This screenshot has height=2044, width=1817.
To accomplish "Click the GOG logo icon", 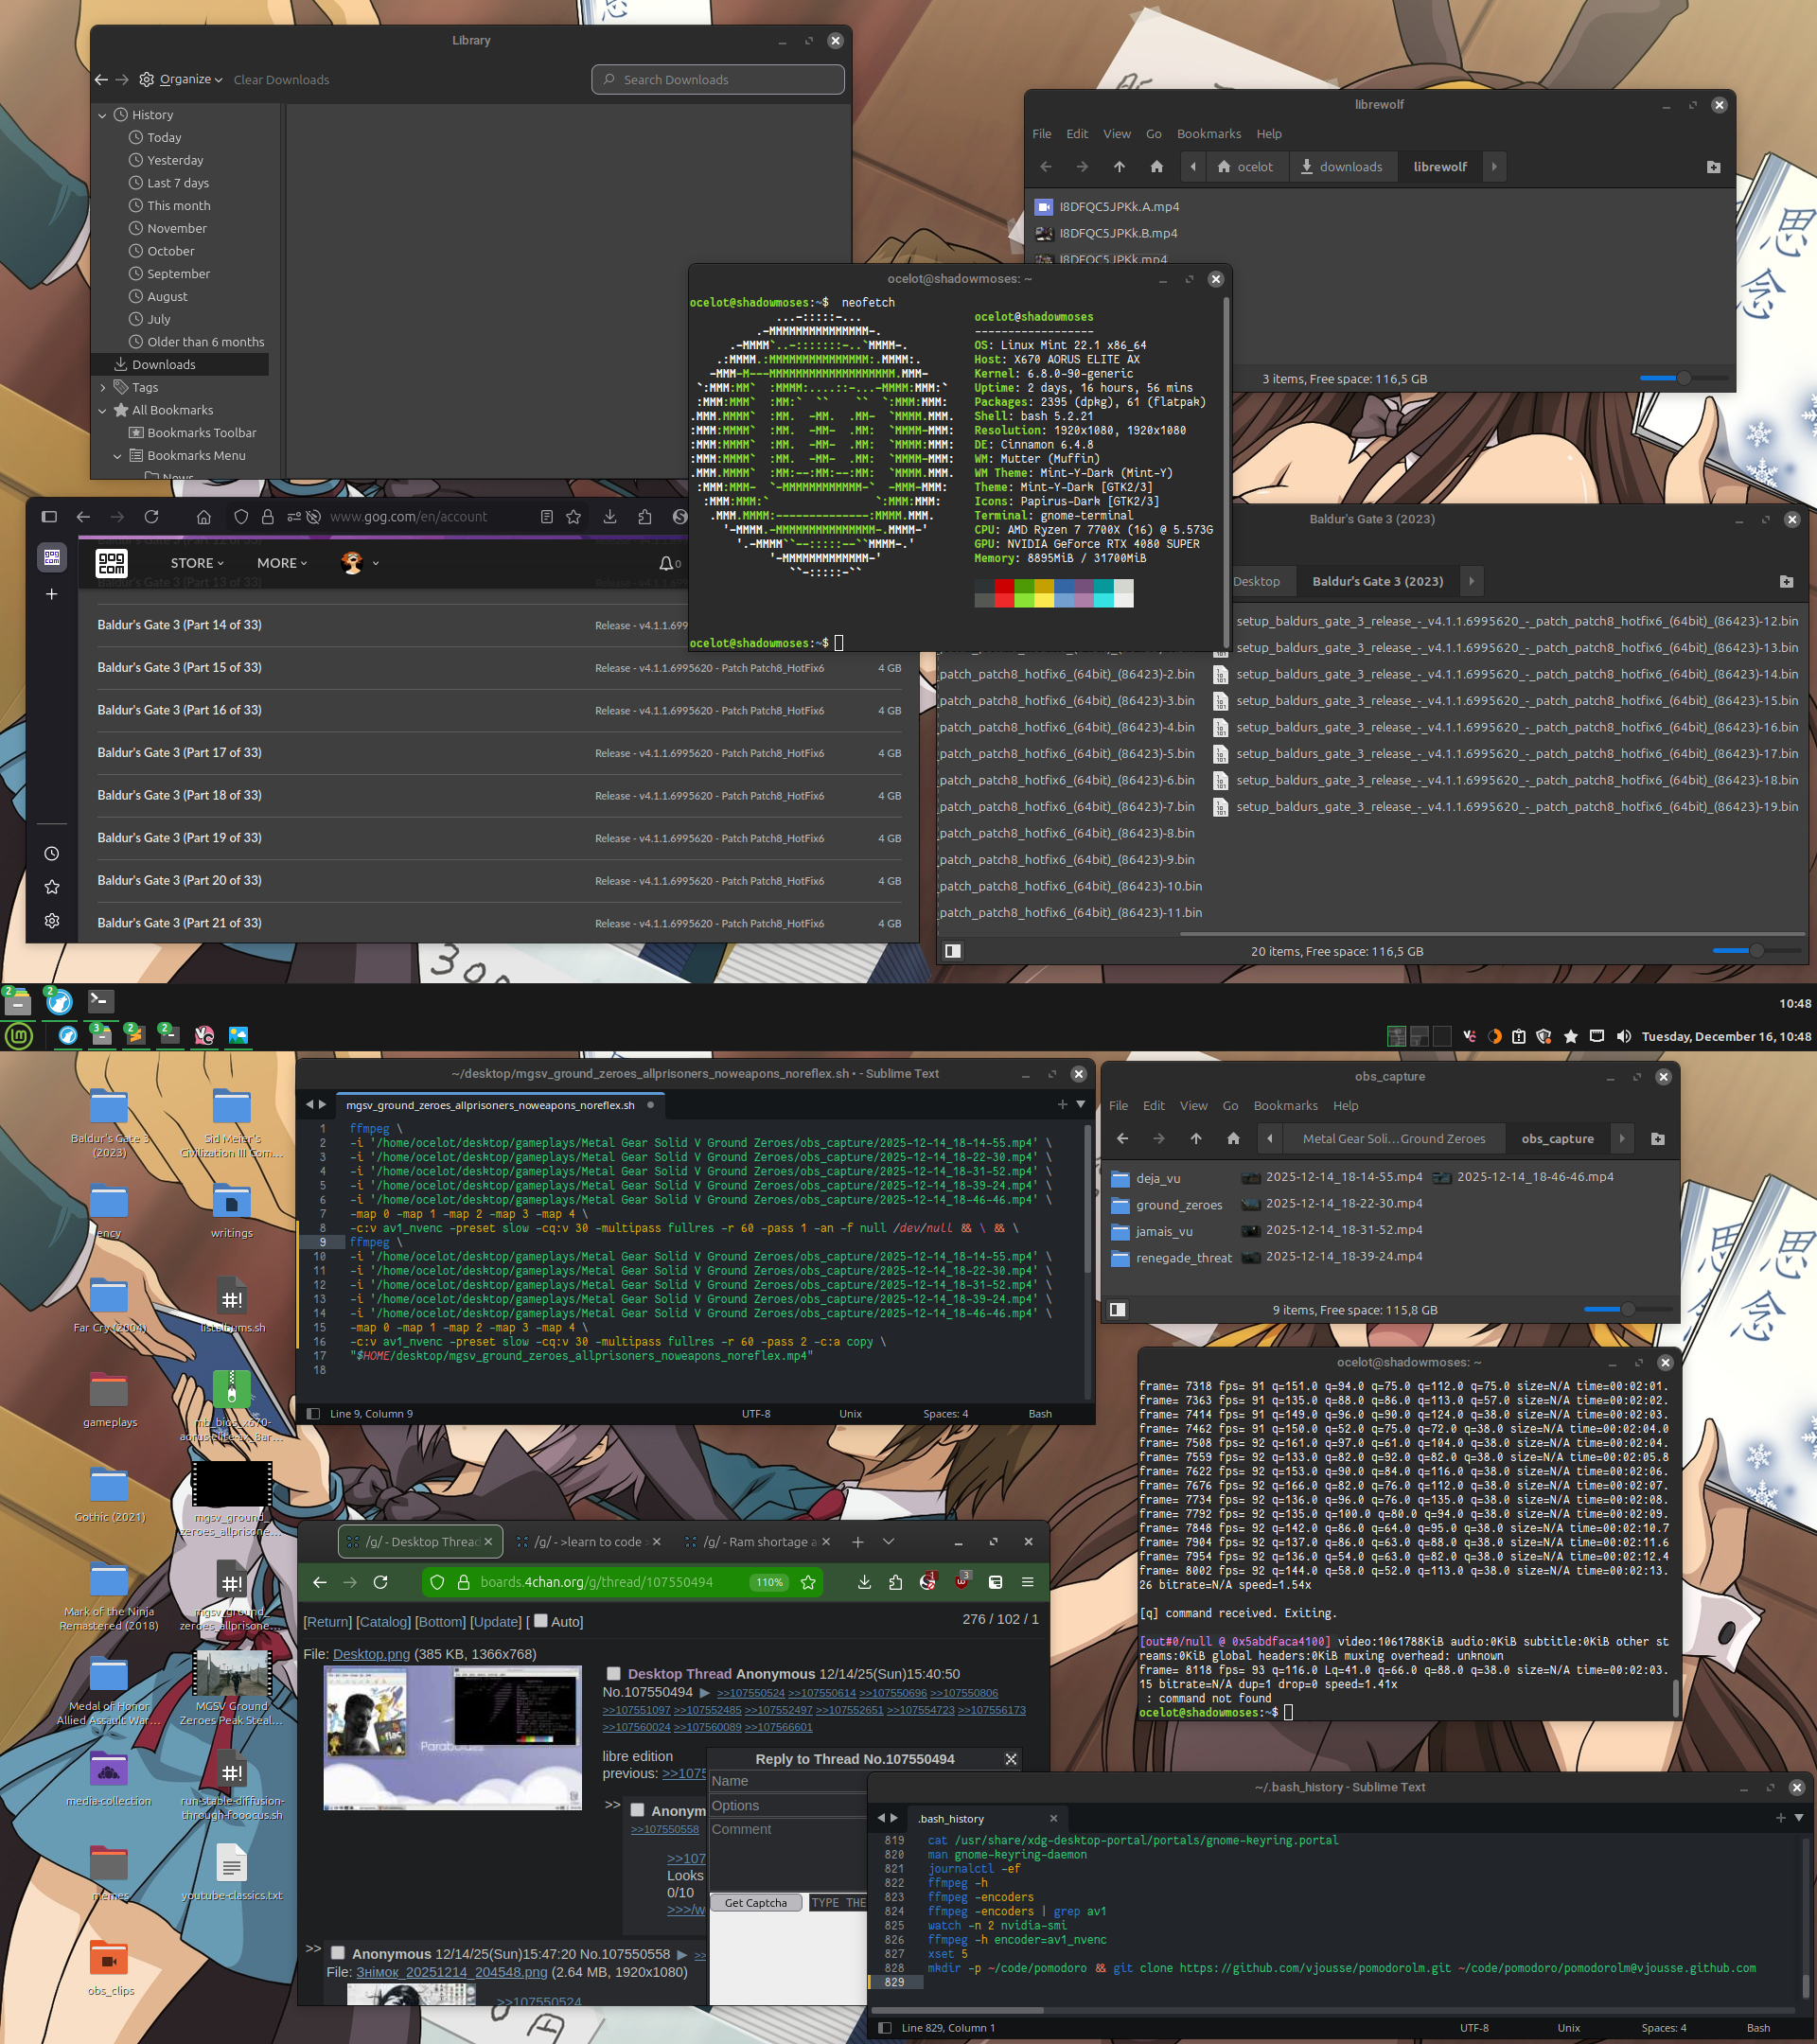I will pyautogui.click(x=112, y=563).
